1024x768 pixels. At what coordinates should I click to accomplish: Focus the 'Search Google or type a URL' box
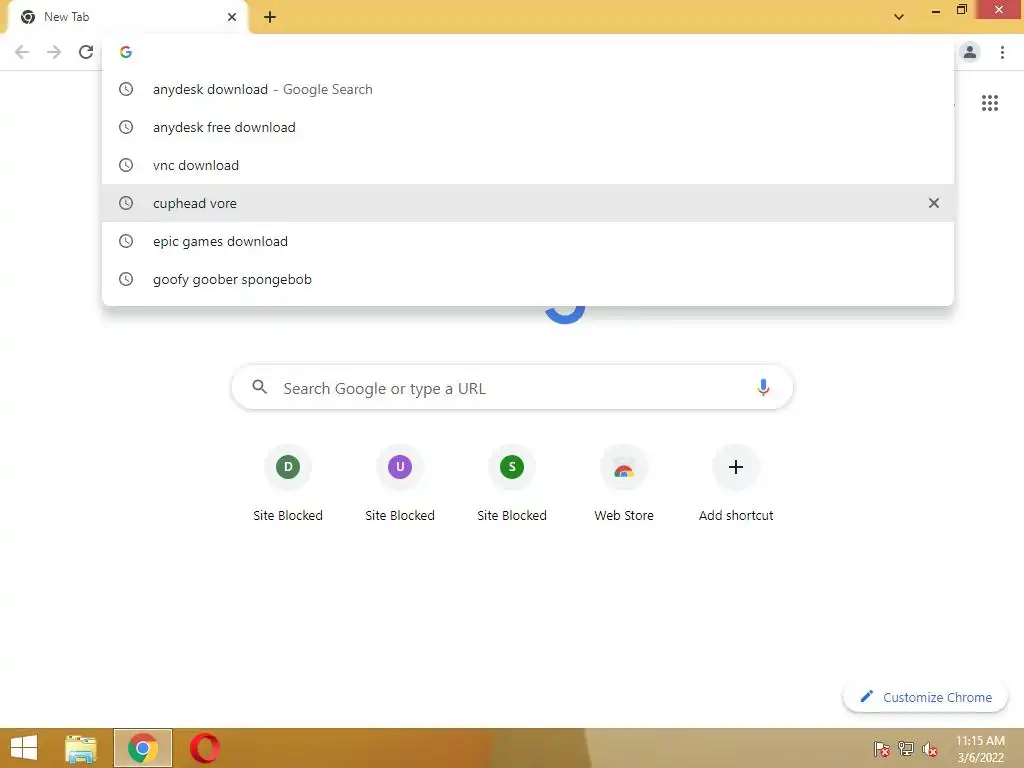512,387
